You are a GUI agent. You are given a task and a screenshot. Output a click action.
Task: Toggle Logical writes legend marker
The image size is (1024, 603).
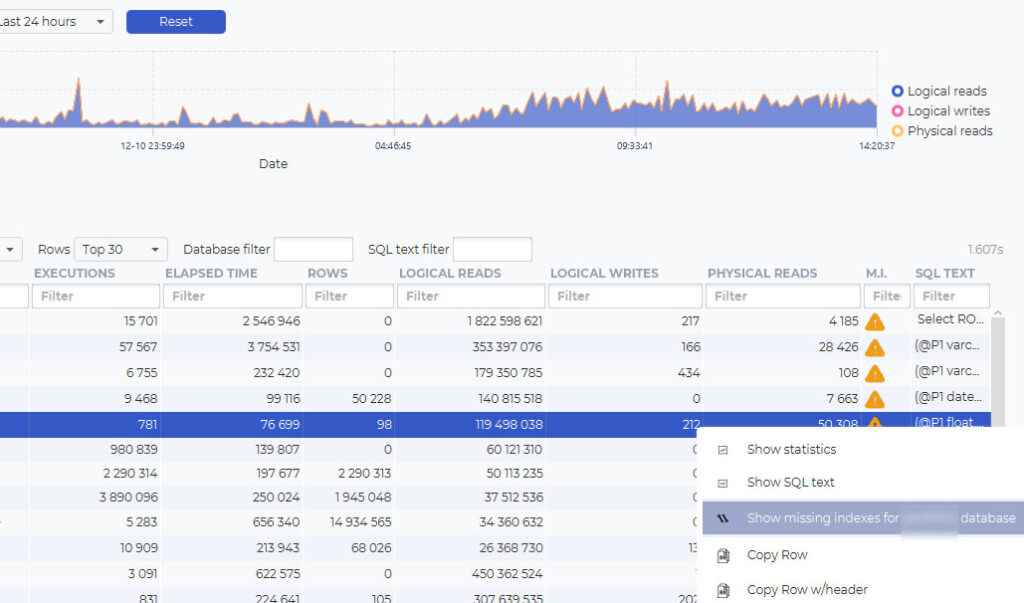(897, 111)
